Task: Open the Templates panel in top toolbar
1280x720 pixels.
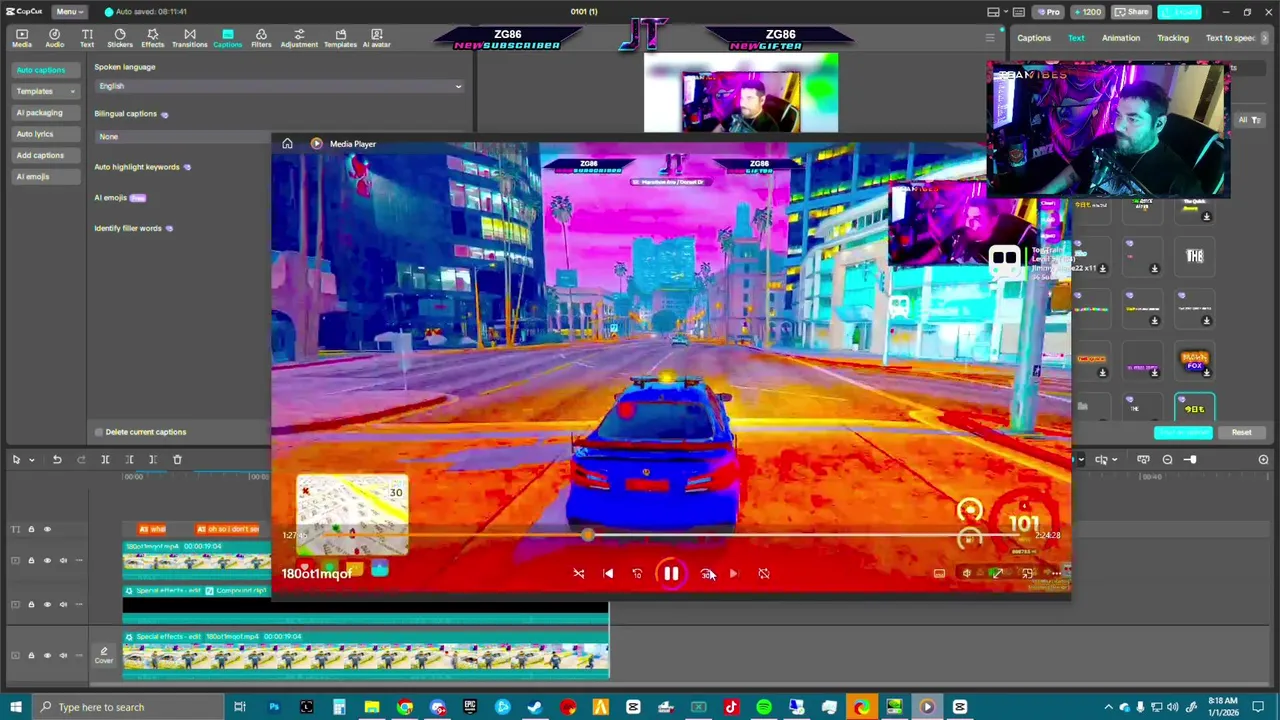Action: [x=340, y=38]
